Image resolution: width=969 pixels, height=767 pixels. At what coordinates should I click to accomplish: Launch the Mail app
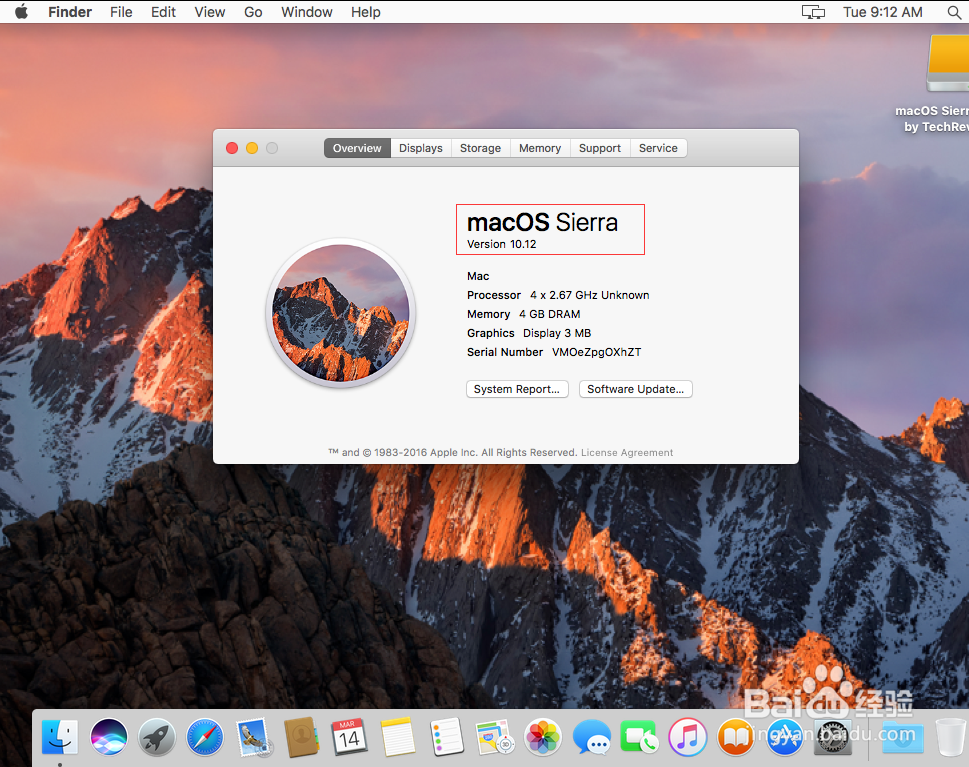[x=252, y=736]
